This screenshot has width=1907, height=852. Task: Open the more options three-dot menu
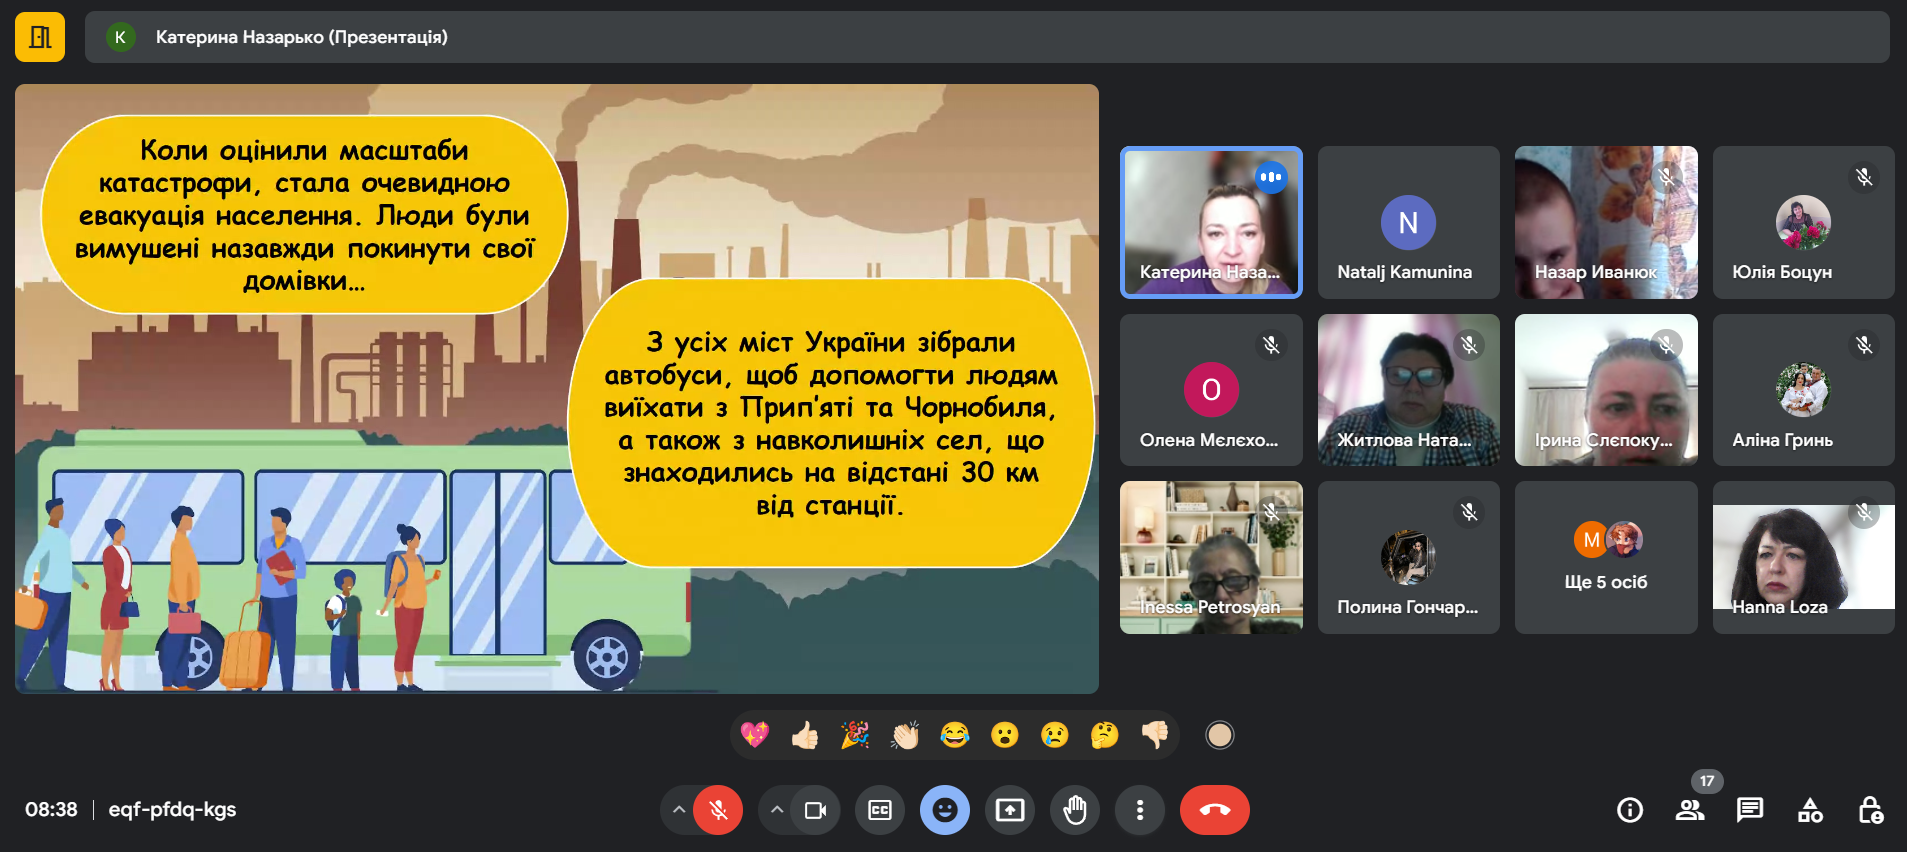(1140, 810)
